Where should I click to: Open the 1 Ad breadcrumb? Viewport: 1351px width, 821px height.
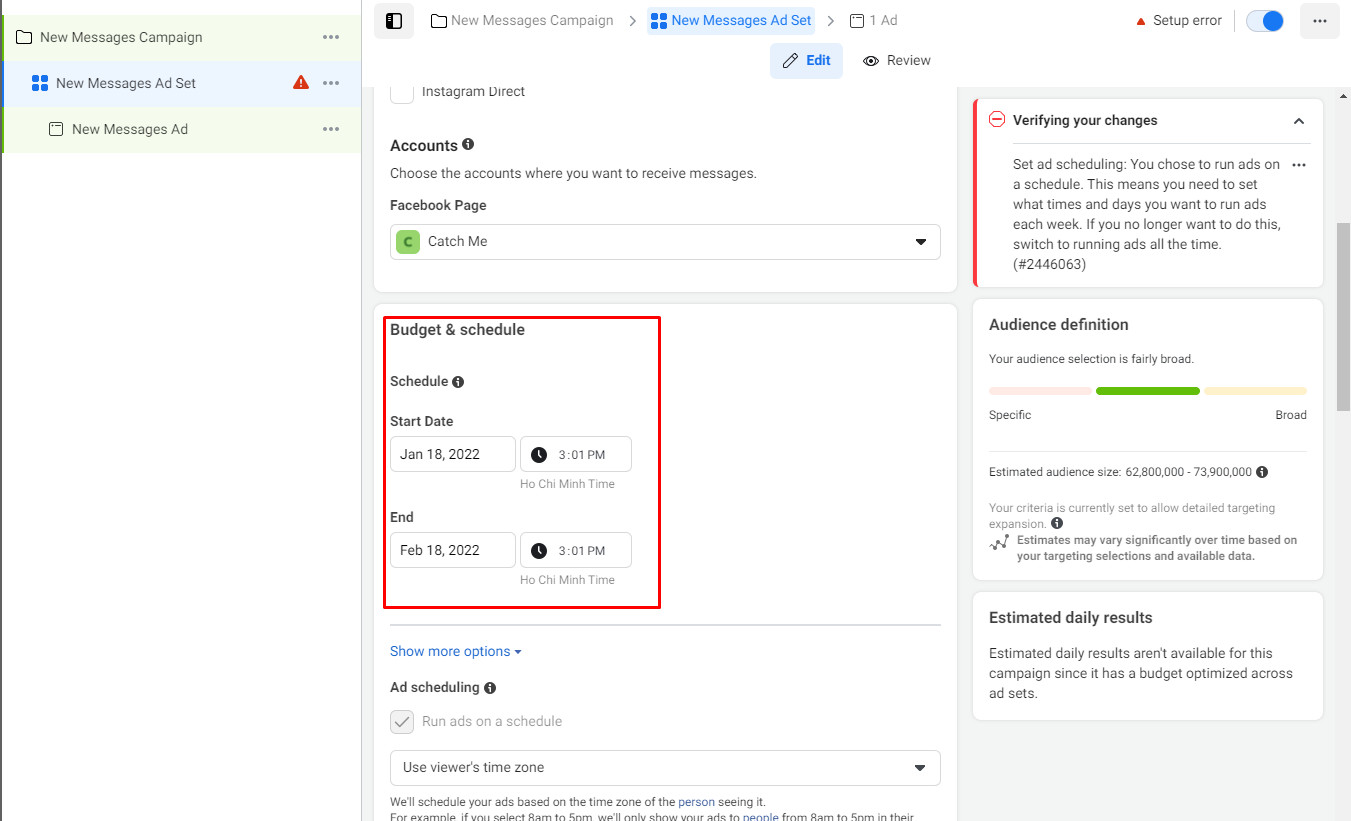coord(873,20)
